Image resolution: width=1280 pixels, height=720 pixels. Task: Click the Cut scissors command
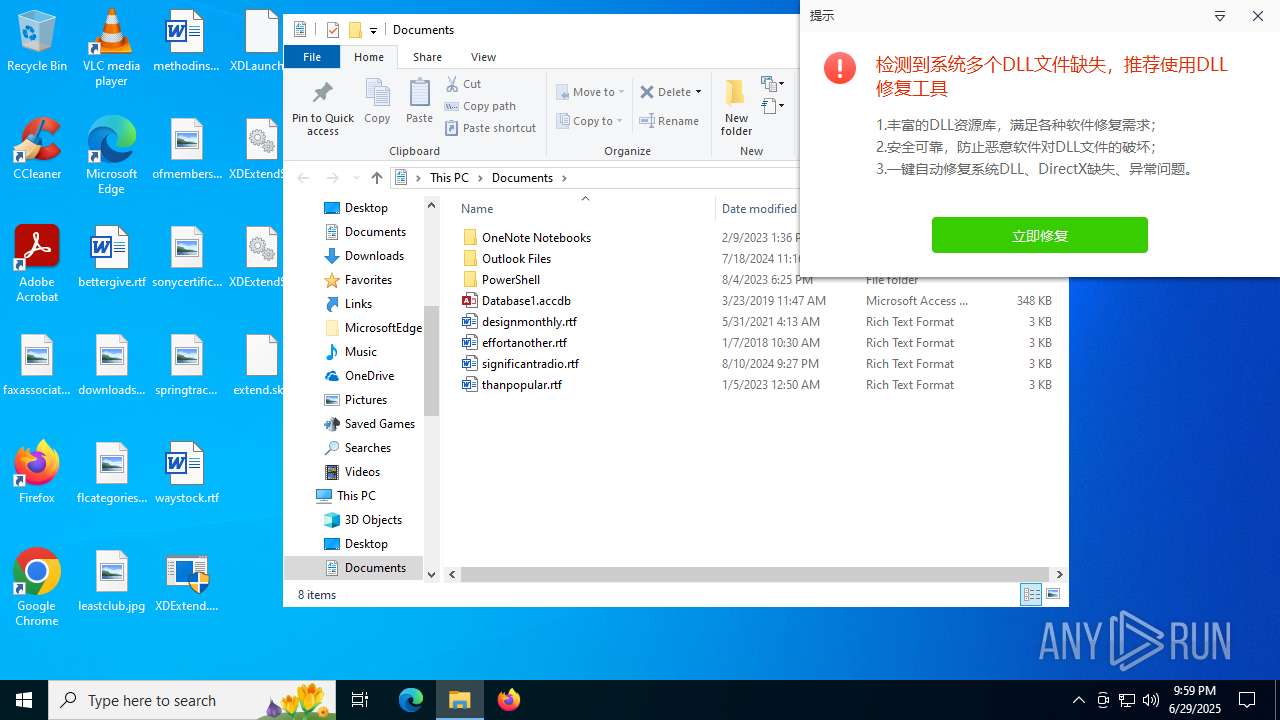pyautogui.click(x=463, y=84)
